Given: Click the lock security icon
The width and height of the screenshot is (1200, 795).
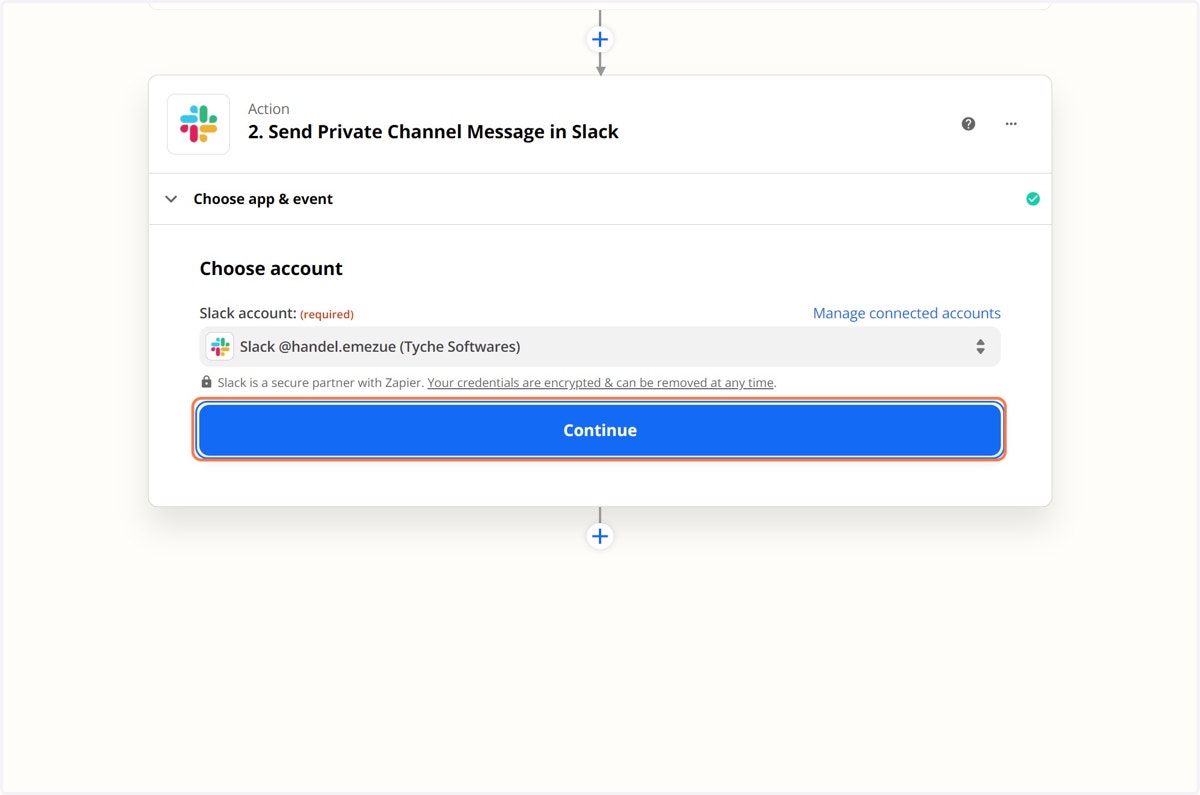Looking at the screenshot, I should (206, 382).
